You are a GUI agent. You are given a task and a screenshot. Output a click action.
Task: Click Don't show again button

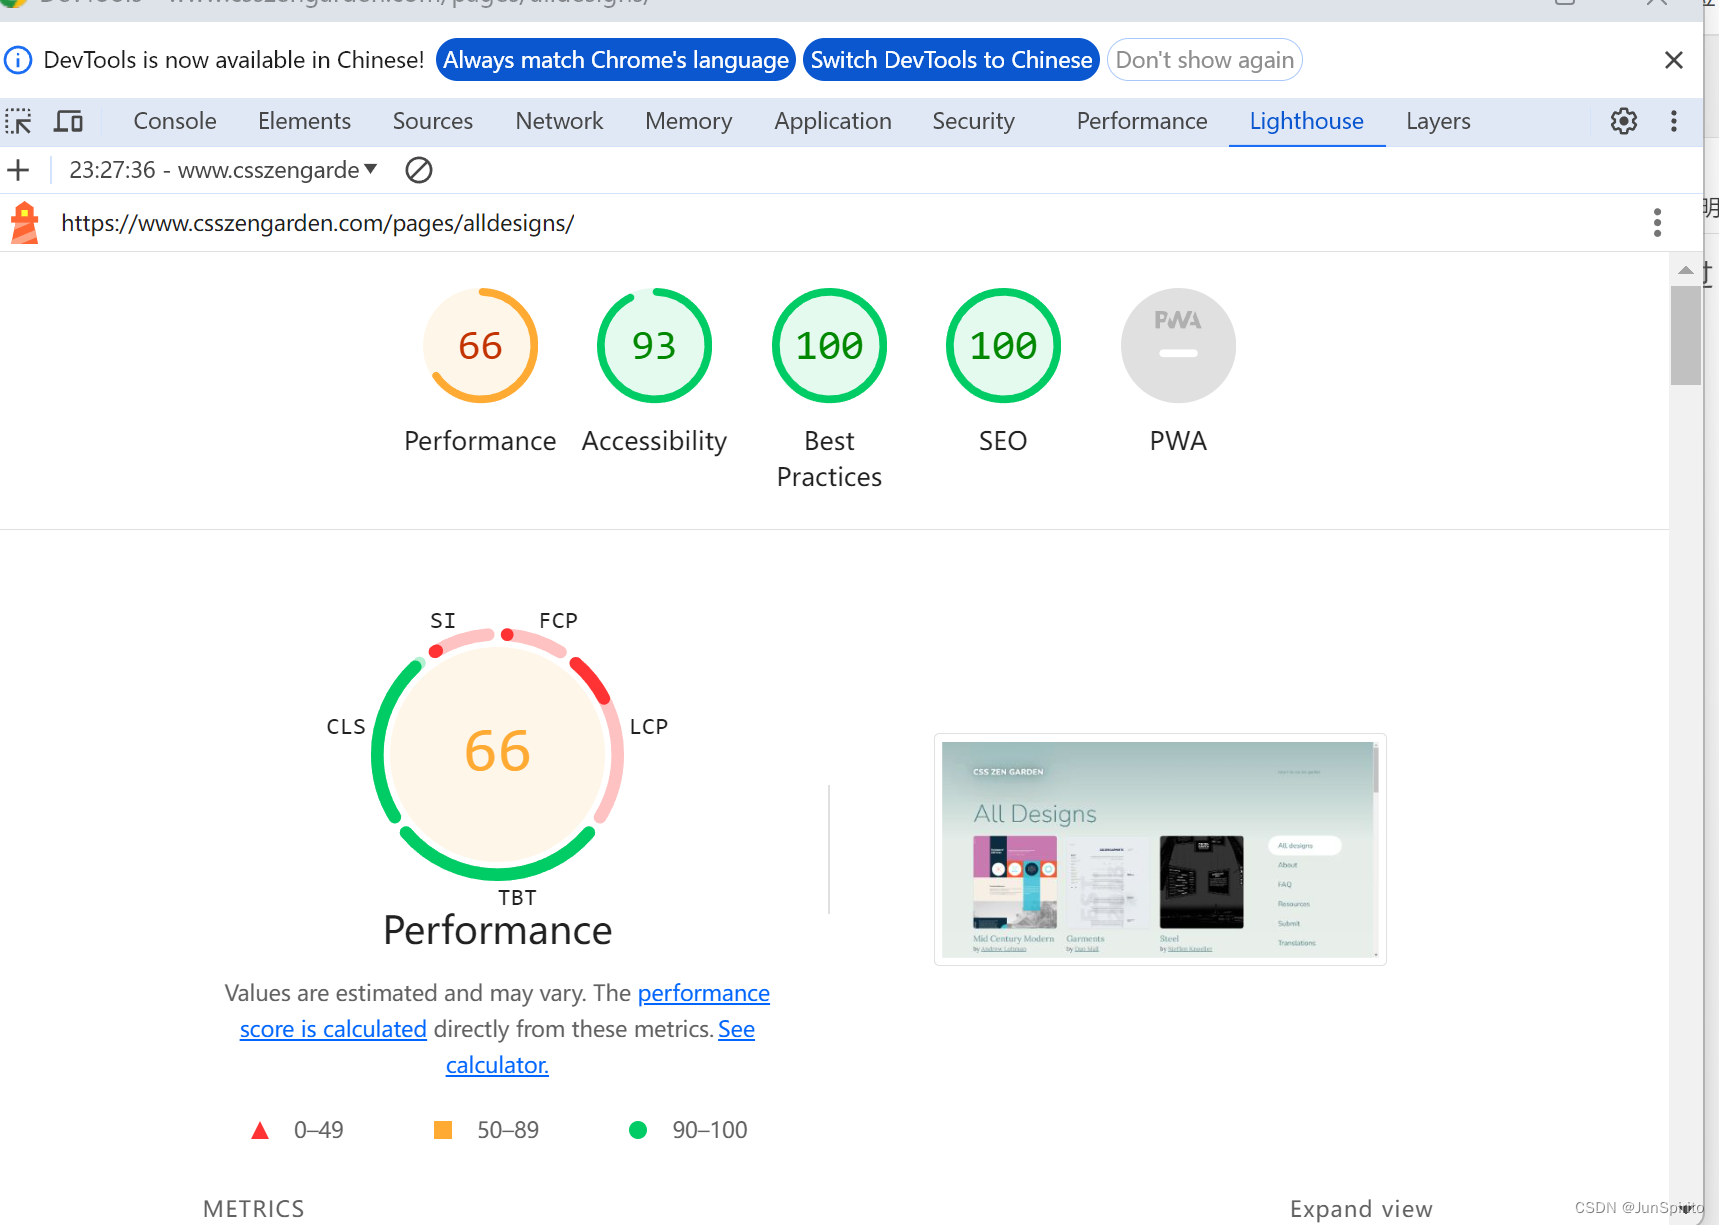[1205, 60]
